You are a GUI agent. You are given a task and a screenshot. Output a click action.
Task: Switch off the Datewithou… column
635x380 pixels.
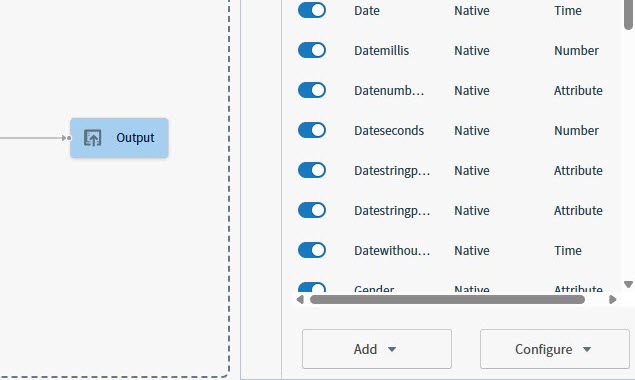312,250
